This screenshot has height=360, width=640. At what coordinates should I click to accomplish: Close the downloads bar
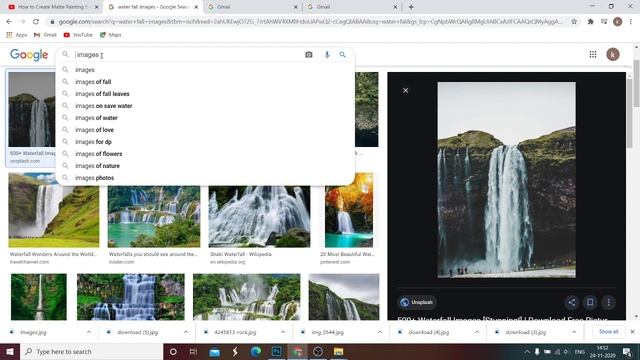[x=632, y=332]
